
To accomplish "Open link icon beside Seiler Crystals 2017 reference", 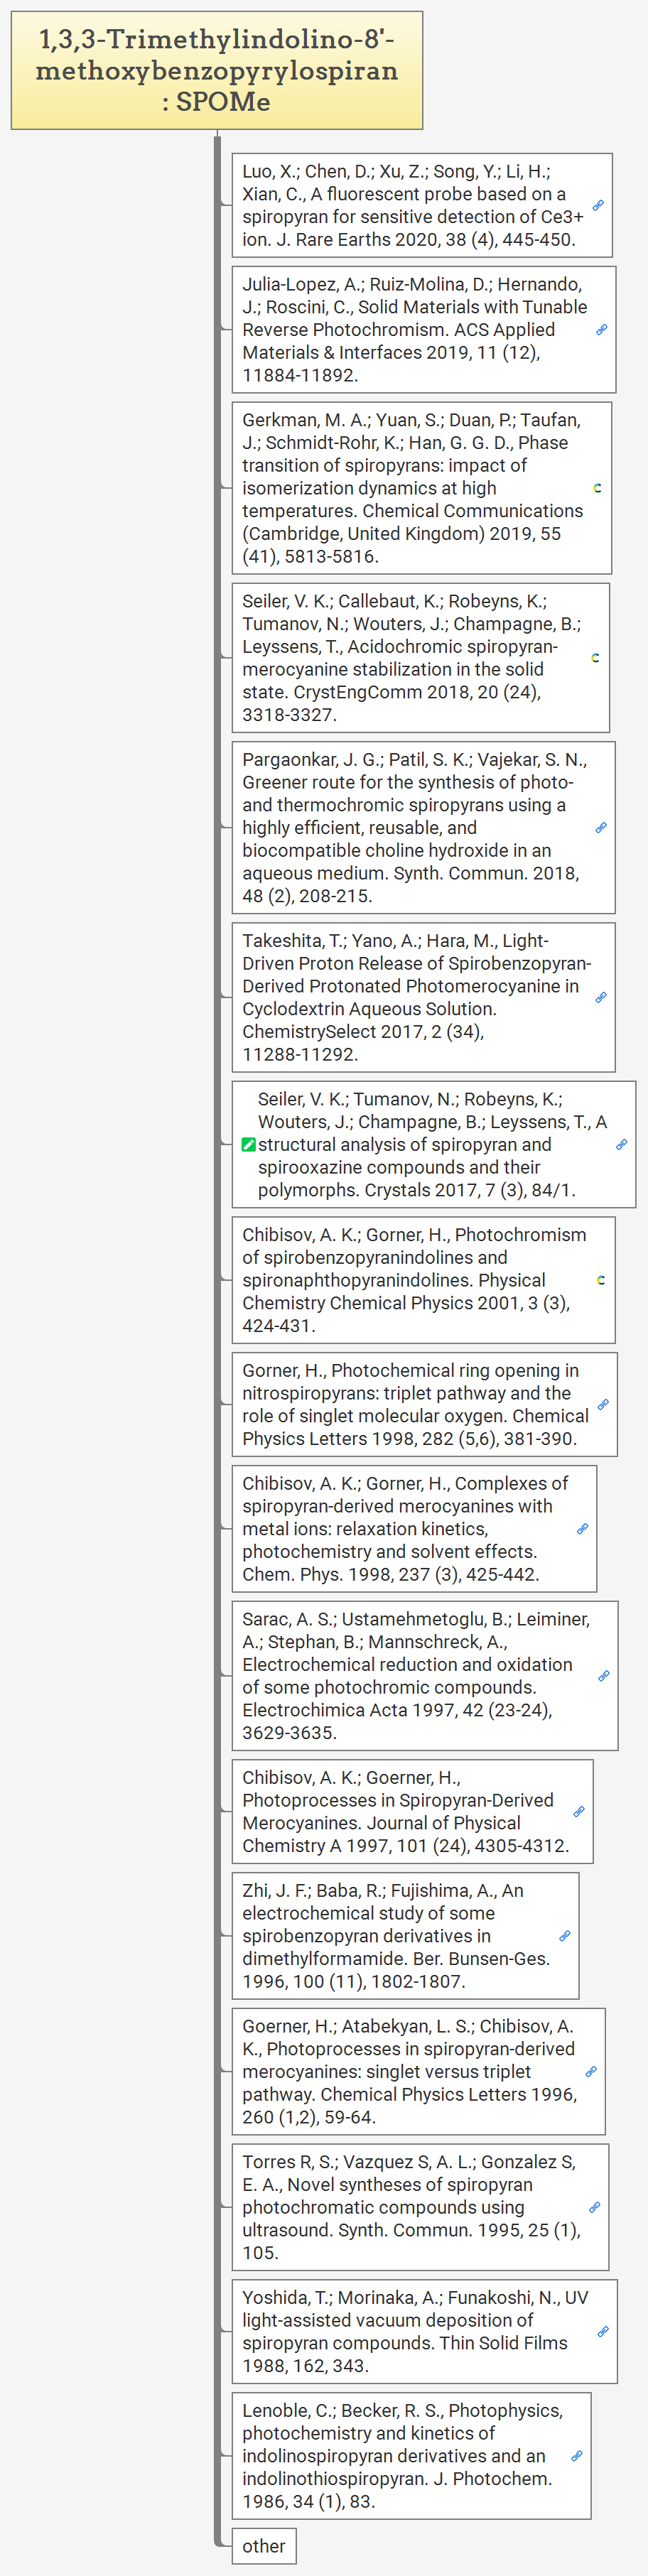I will (621, 1145).
